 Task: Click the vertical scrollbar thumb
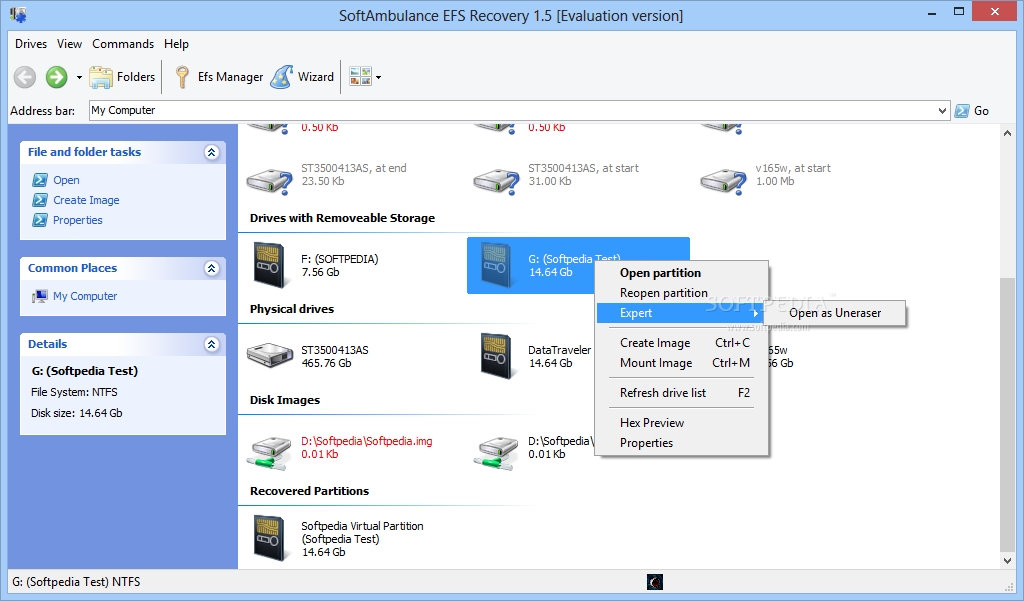pos(1007,414)
